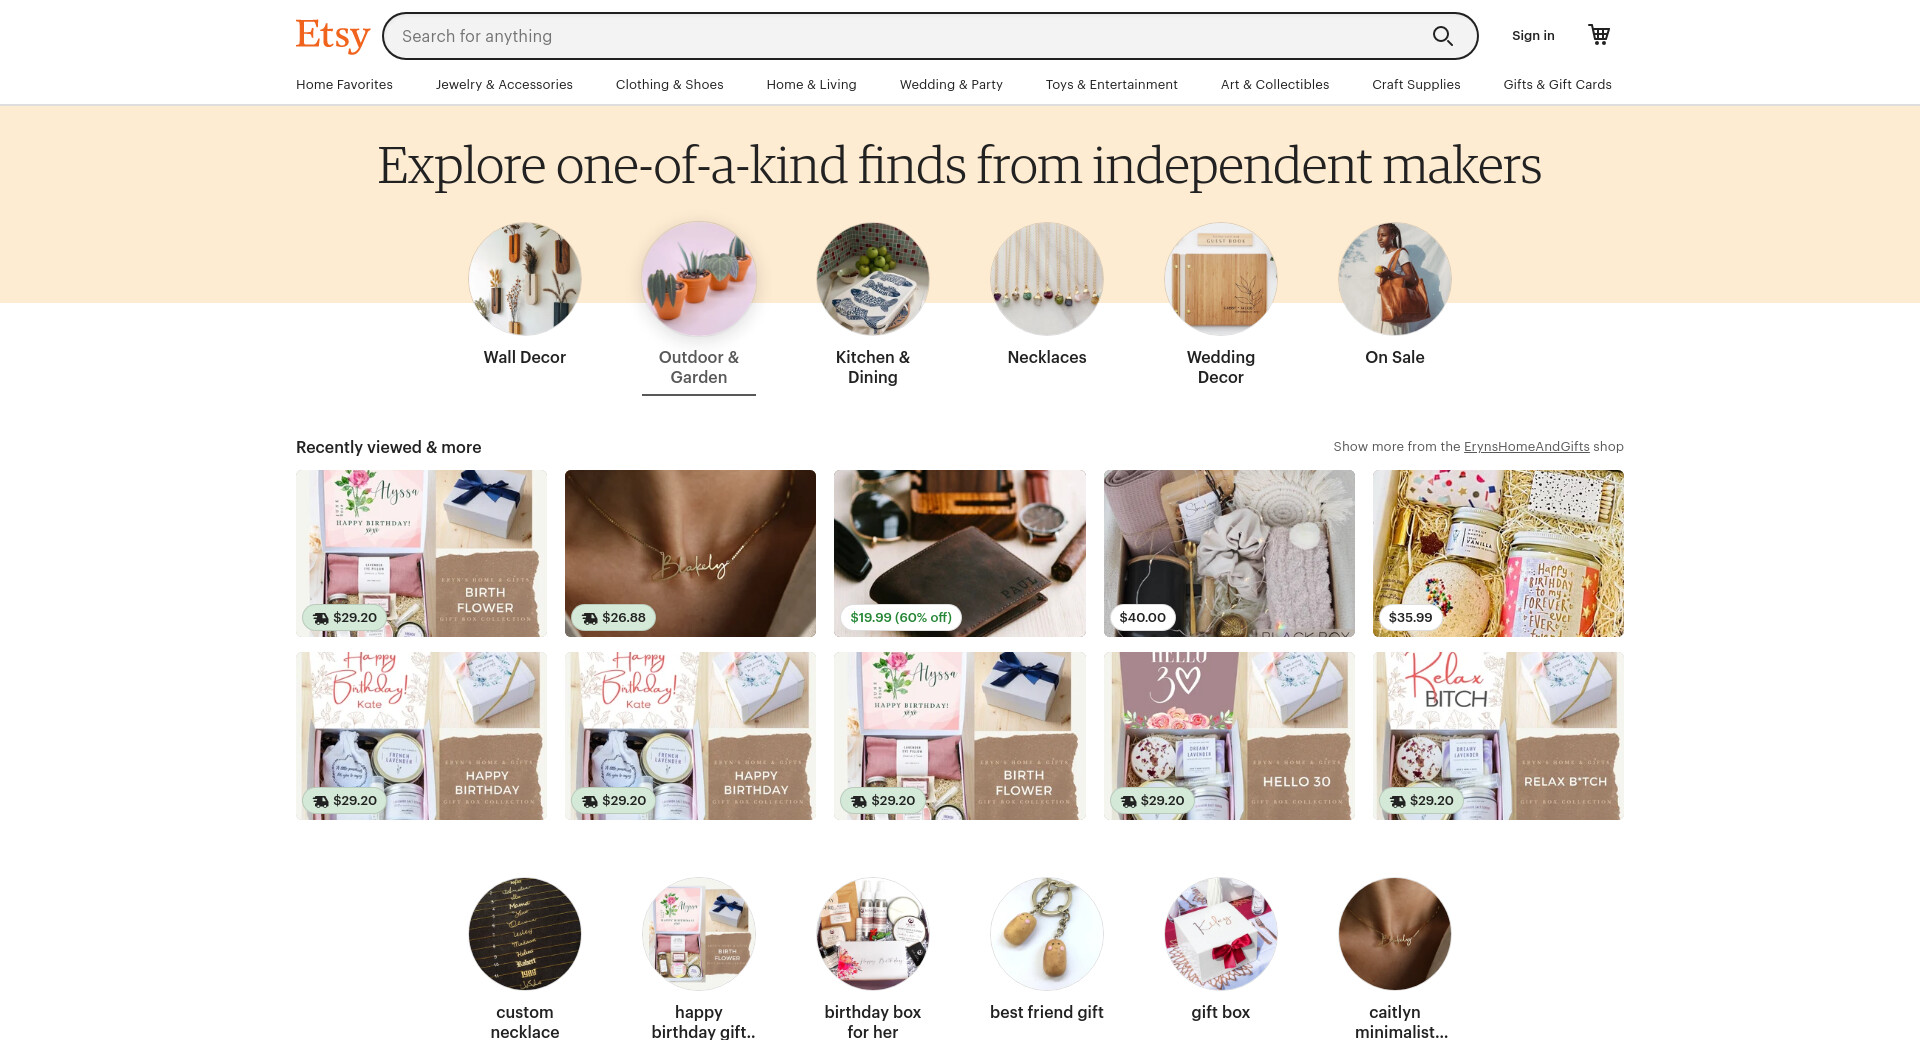Click the shopping cart icon
1920x1040 pixels.
(1599, 35)
